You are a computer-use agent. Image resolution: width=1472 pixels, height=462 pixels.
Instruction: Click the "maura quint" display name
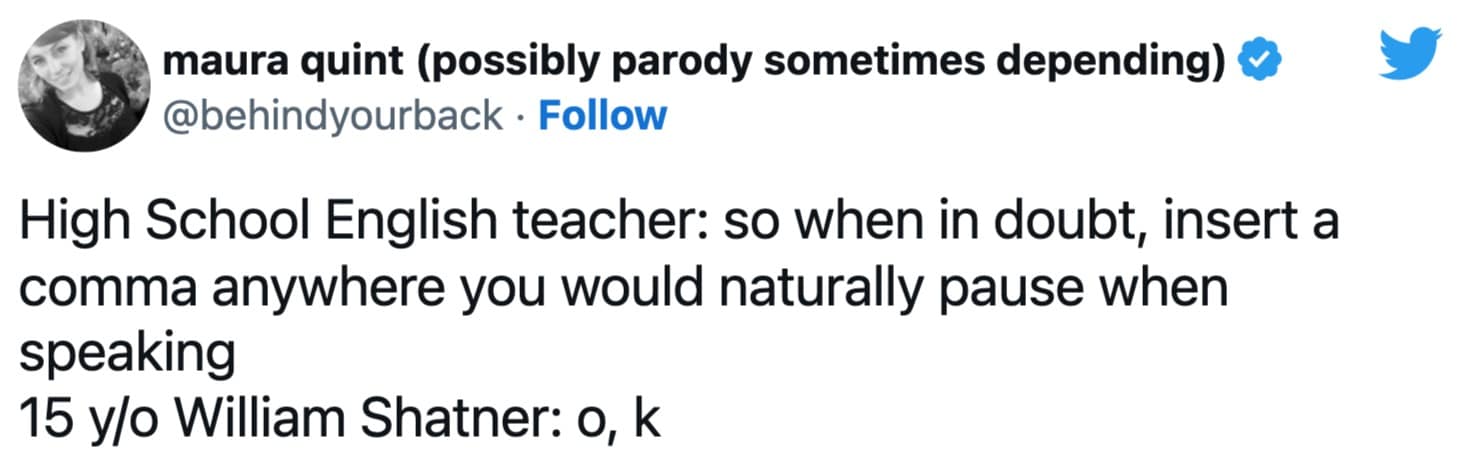click(x=280, y=62)
